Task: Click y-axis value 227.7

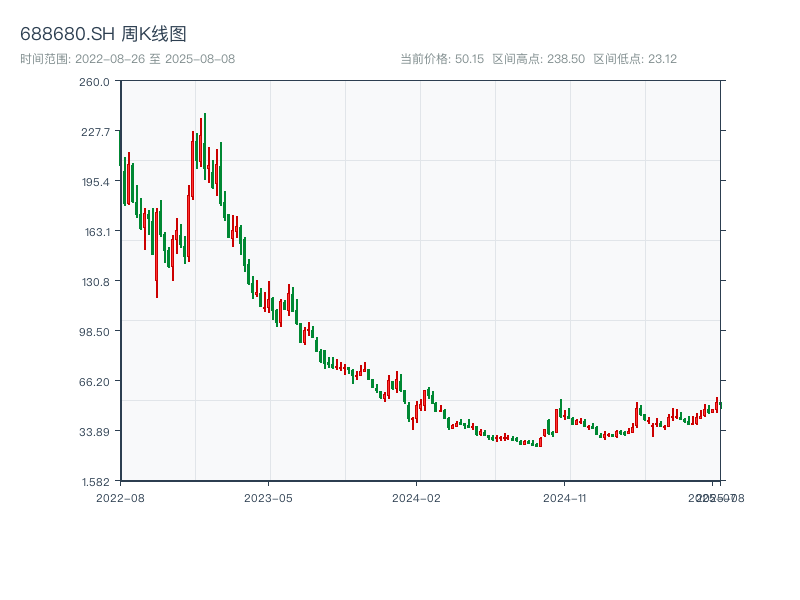Action: point(95,132)
